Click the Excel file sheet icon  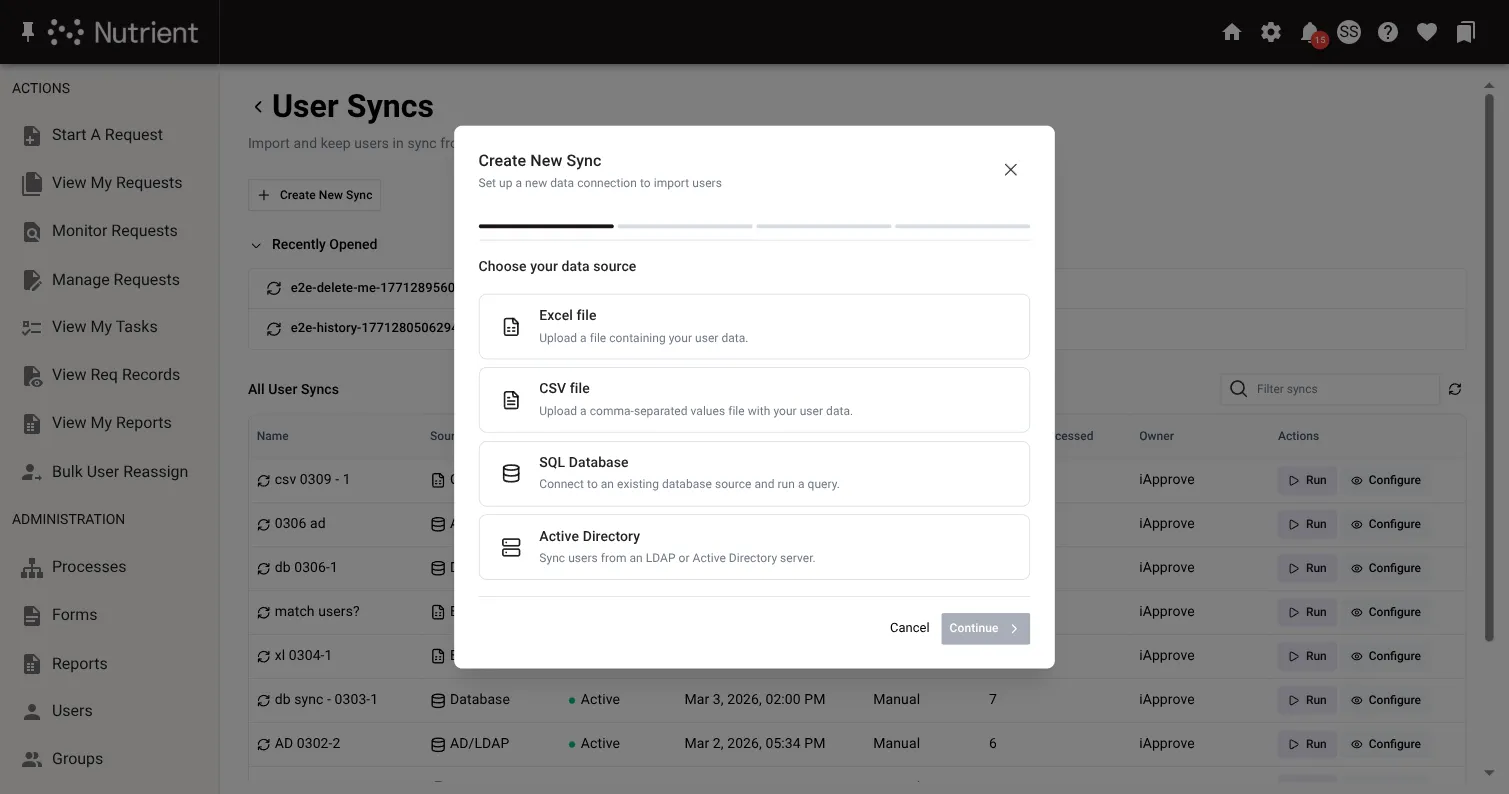tap(511, 327)
